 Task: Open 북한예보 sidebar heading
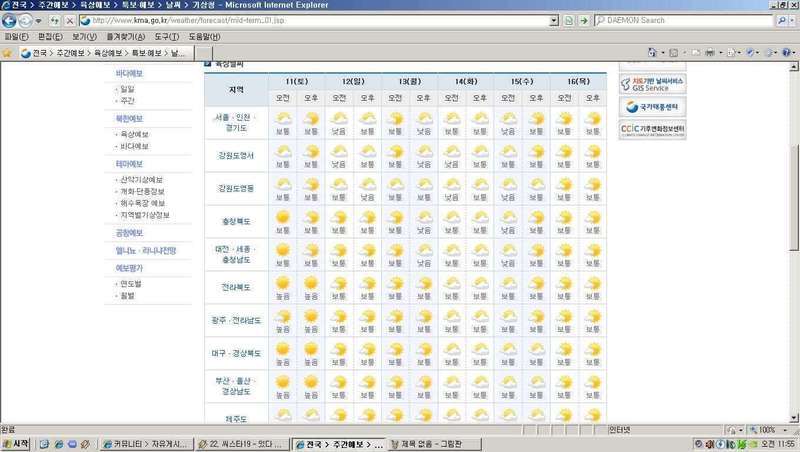click(129, 118)
